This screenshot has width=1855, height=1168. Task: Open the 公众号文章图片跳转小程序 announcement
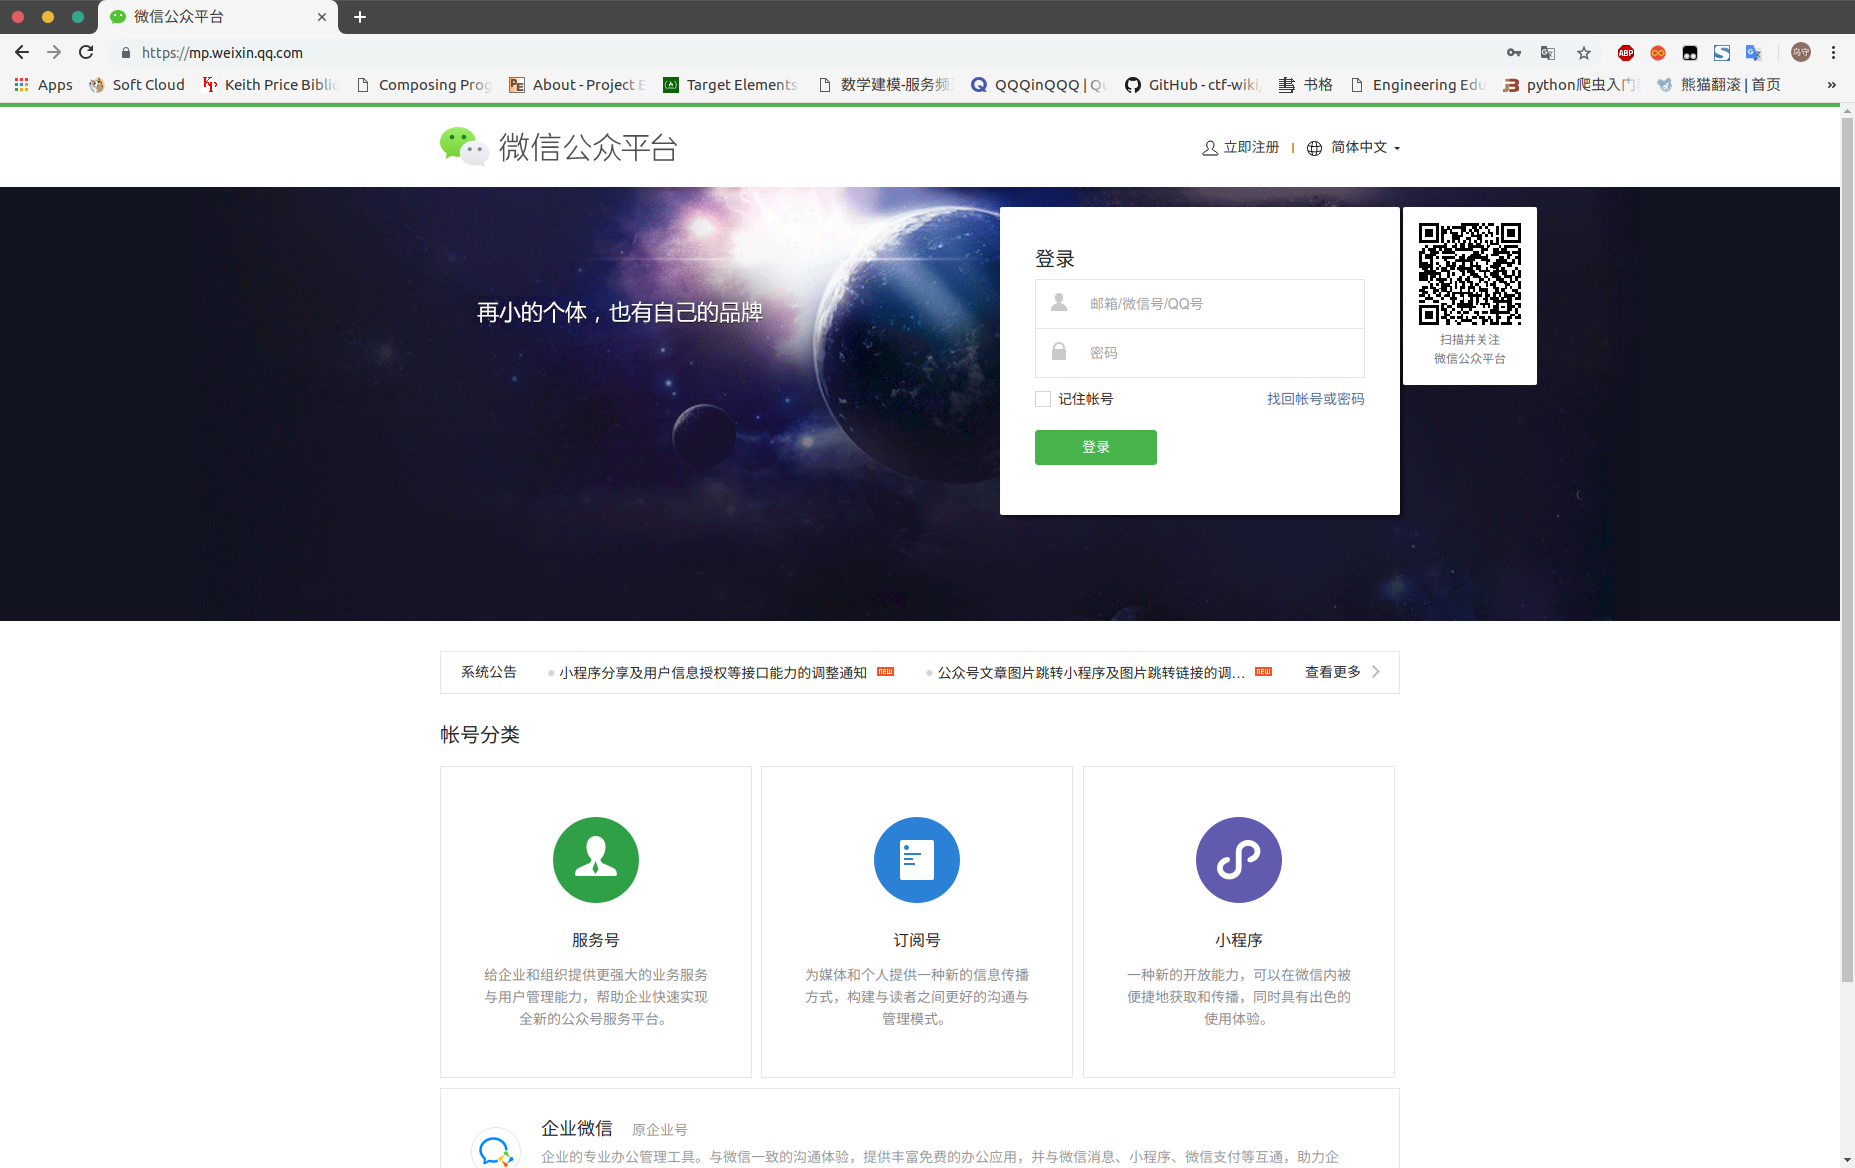point(1091,673)
